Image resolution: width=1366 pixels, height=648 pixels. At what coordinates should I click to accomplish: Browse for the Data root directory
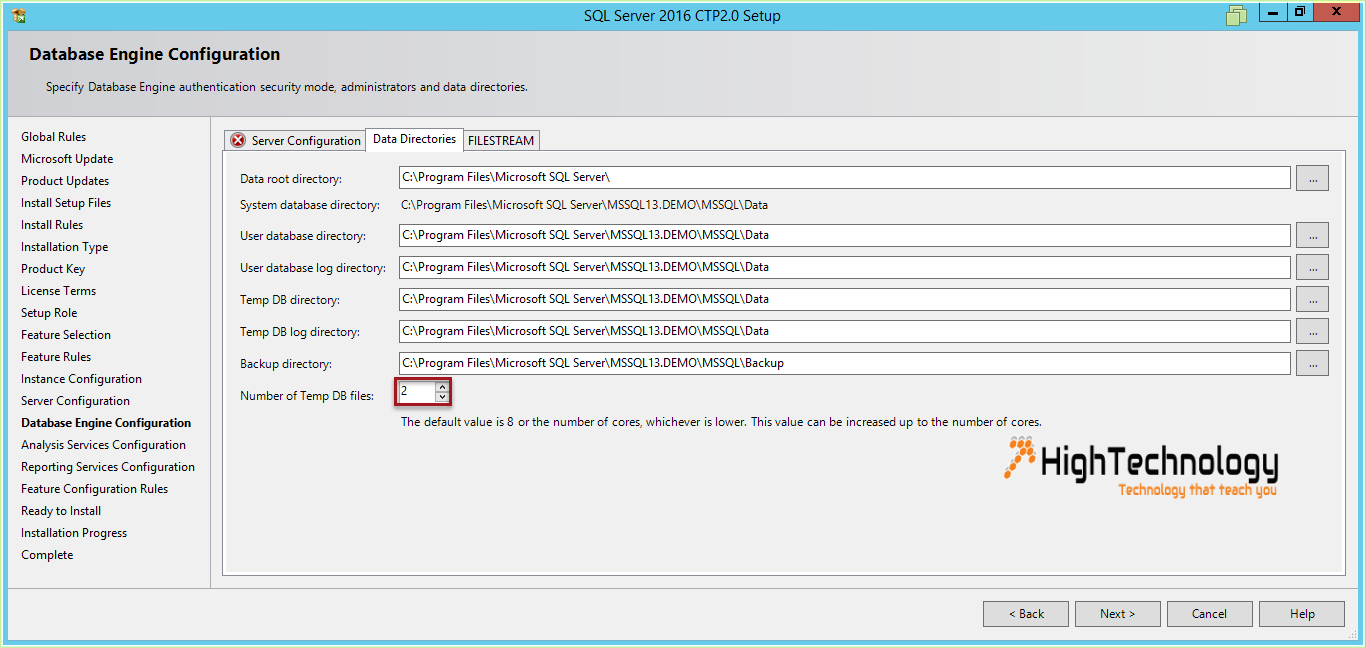1312,178
